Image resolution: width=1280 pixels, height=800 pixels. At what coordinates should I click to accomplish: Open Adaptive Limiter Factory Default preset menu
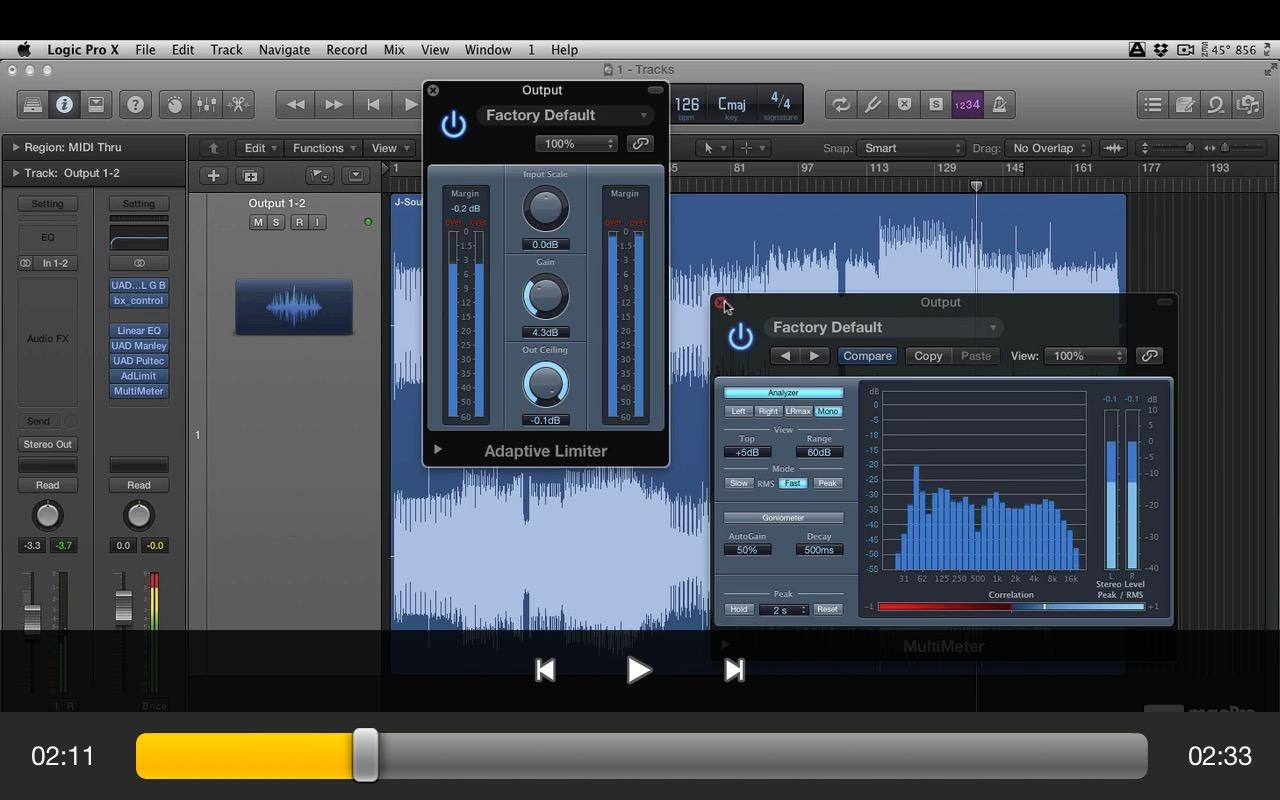click(566, 116)
